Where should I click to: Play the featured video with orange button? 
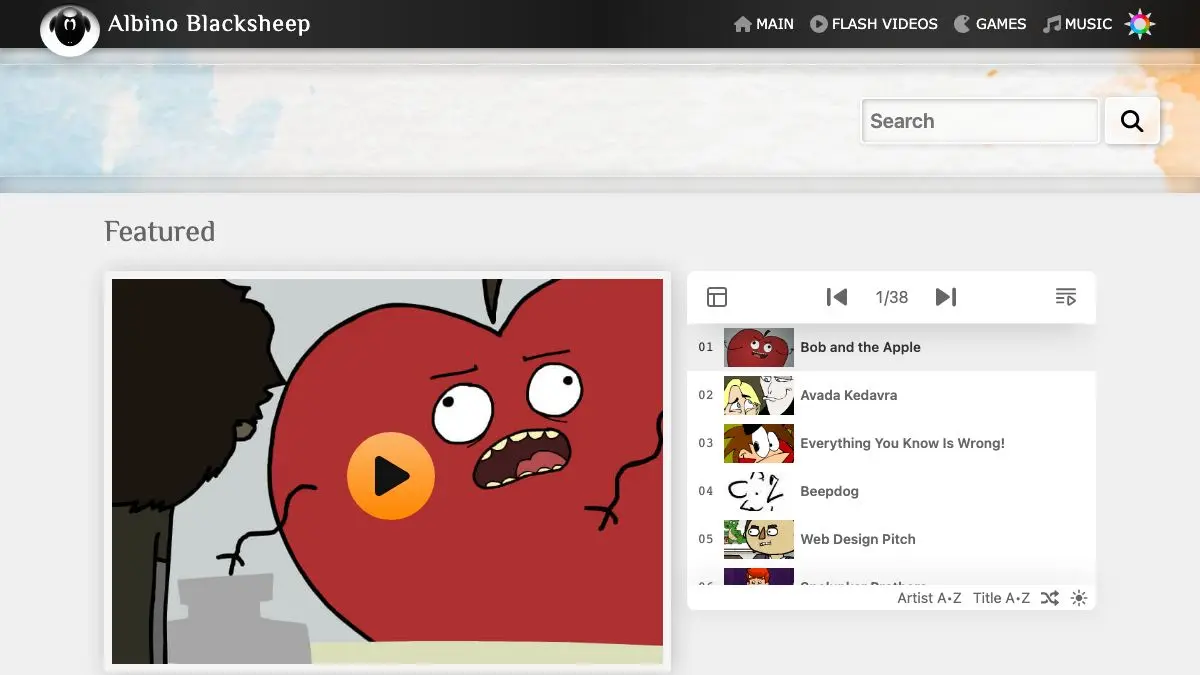coord(391,476)
